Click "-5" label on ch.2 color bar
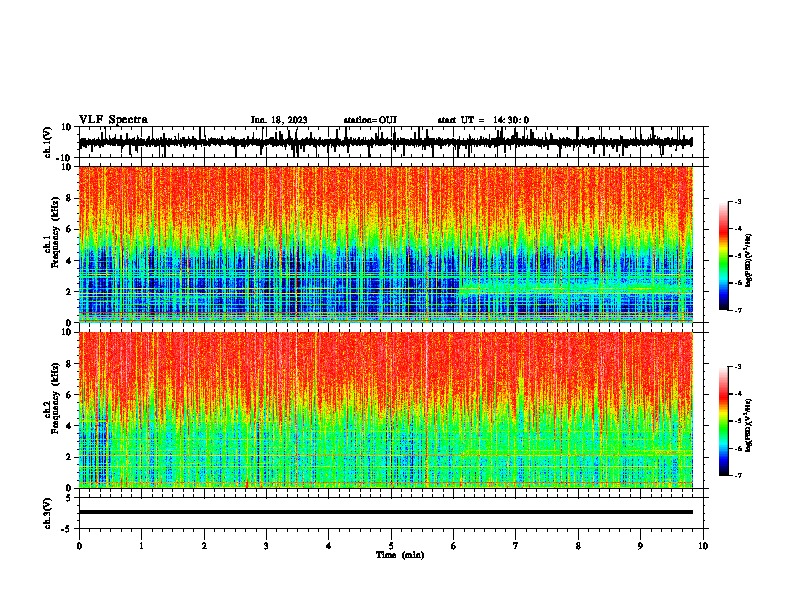Image resolution: width=792 pixels, height=612 pixels. click(x=738, y=421)
